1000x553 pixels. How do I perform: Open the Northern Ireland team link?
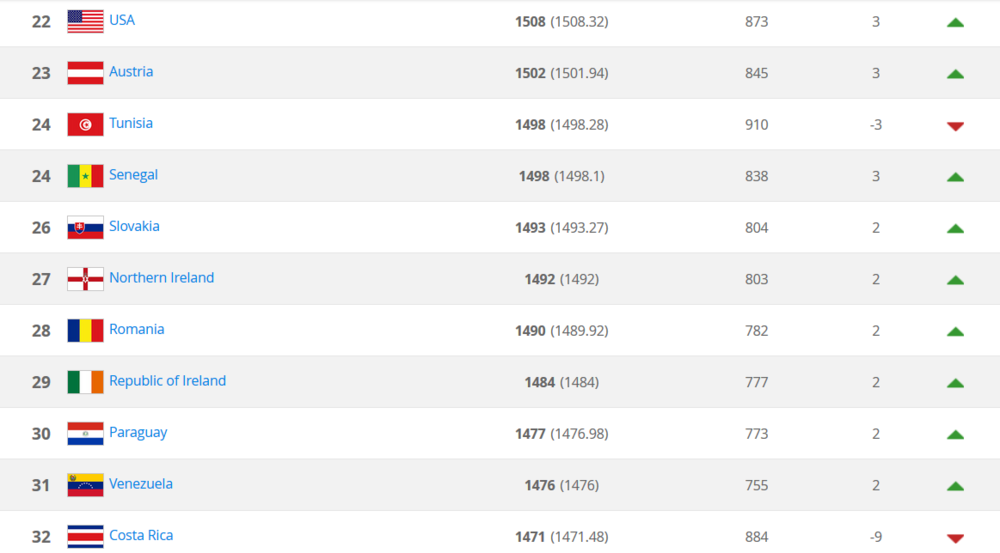(161, 278)
